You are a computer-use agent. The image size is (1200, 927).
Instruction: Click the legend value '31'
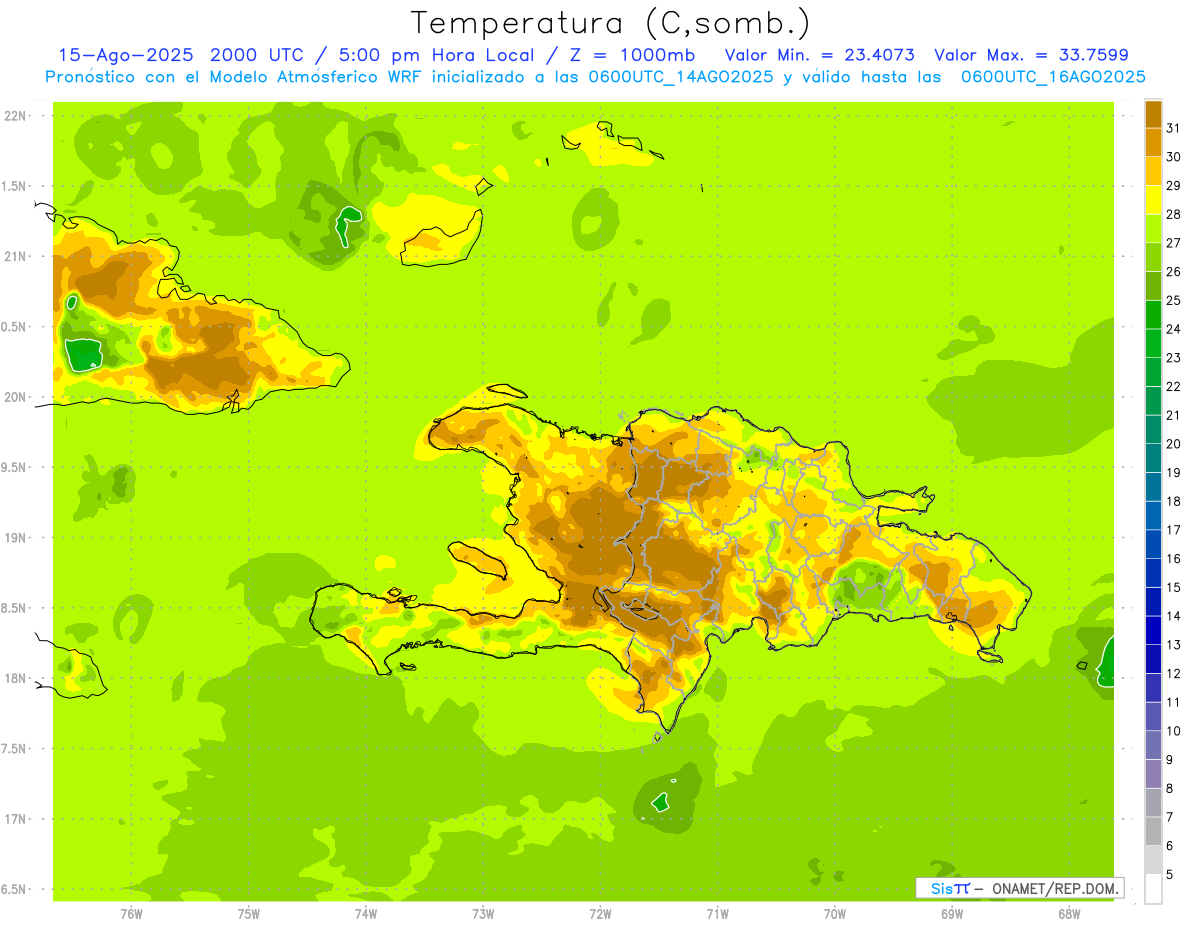[x=1173, y=128]
